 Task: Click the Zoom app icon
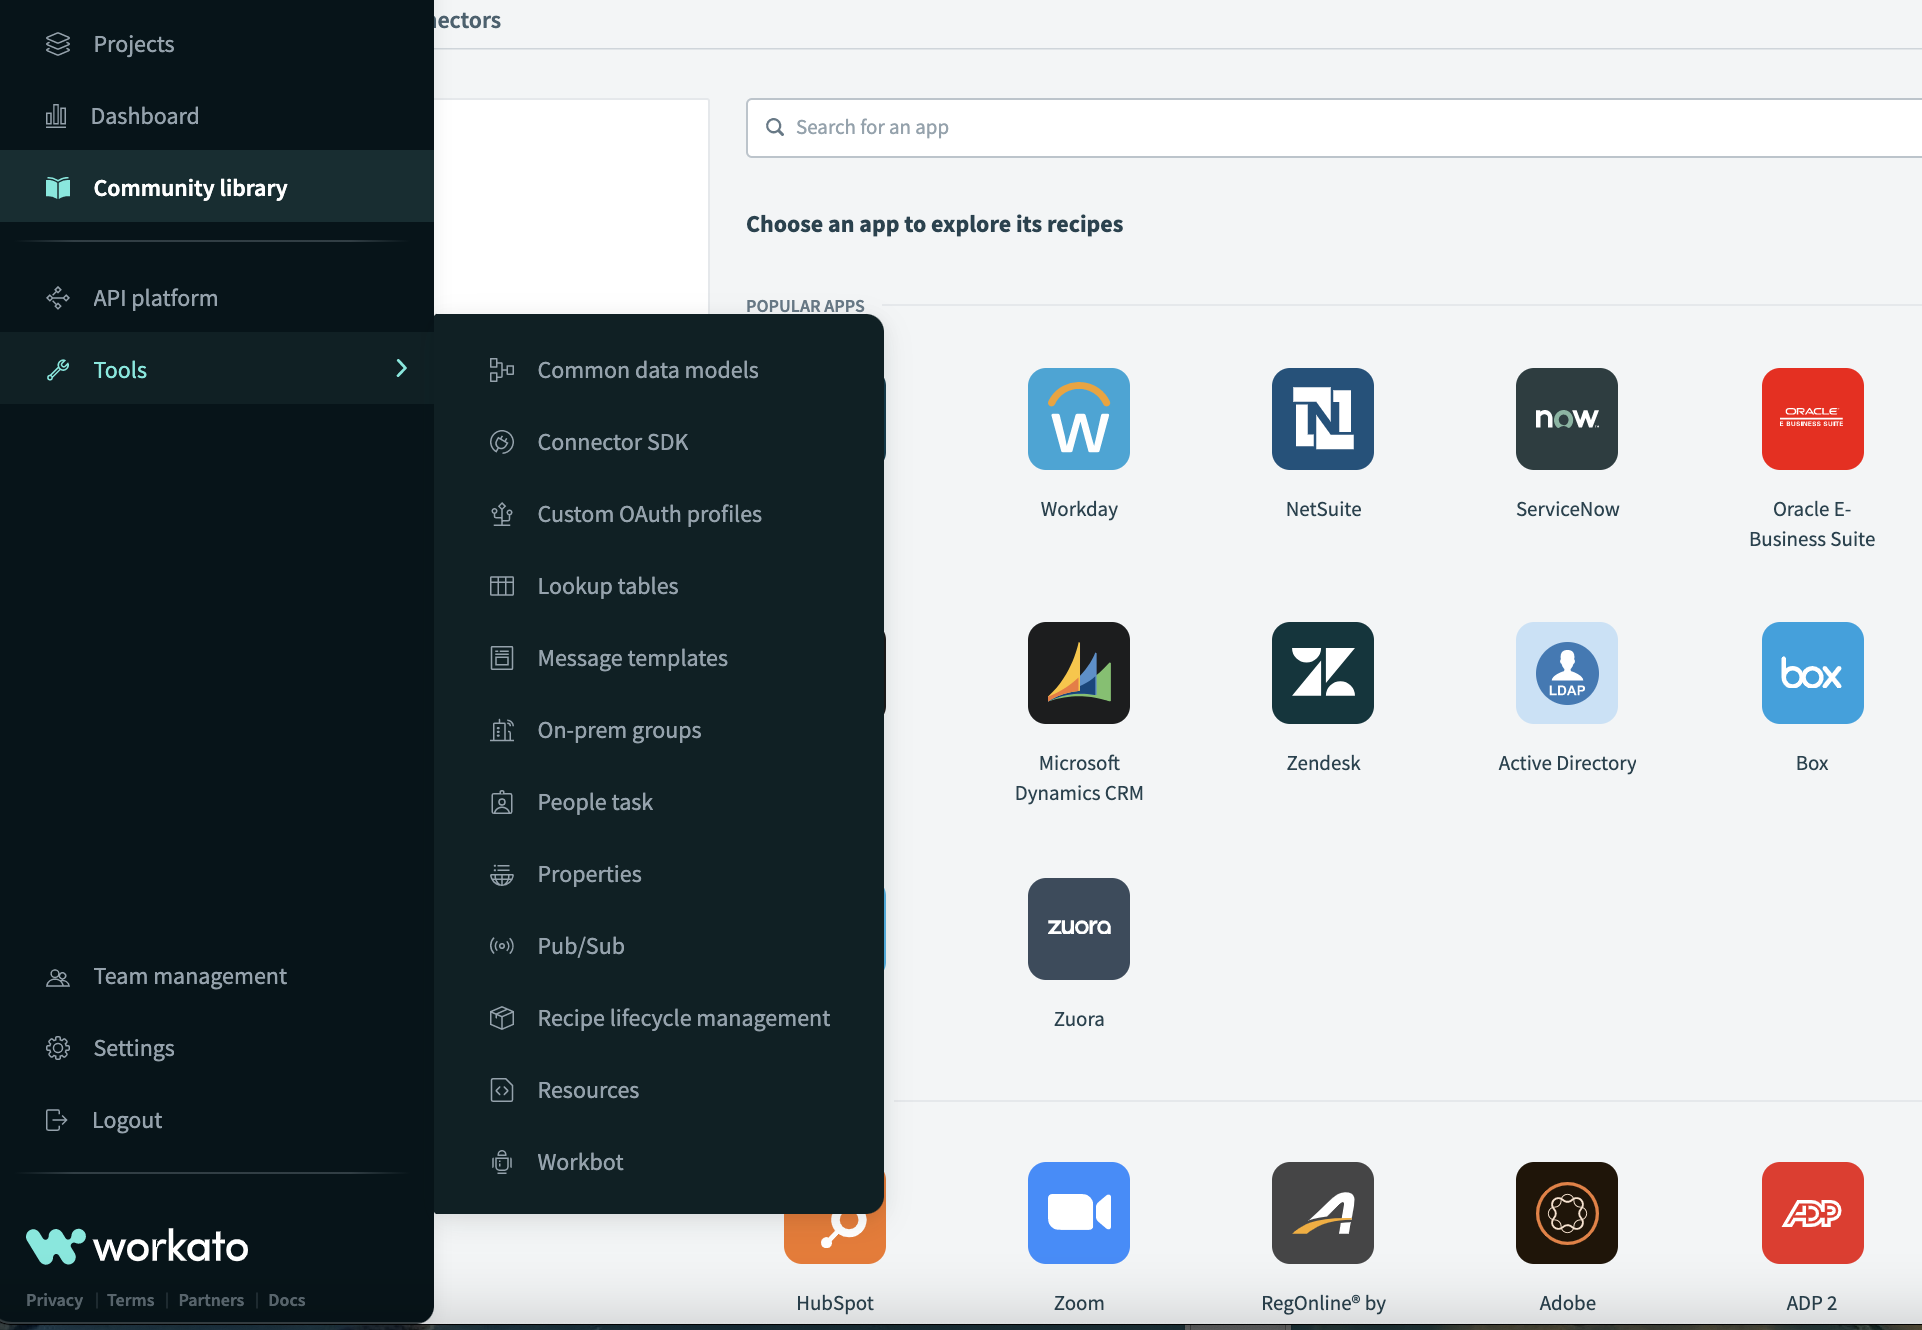pyautogui.click(x=1078, y=1213)
